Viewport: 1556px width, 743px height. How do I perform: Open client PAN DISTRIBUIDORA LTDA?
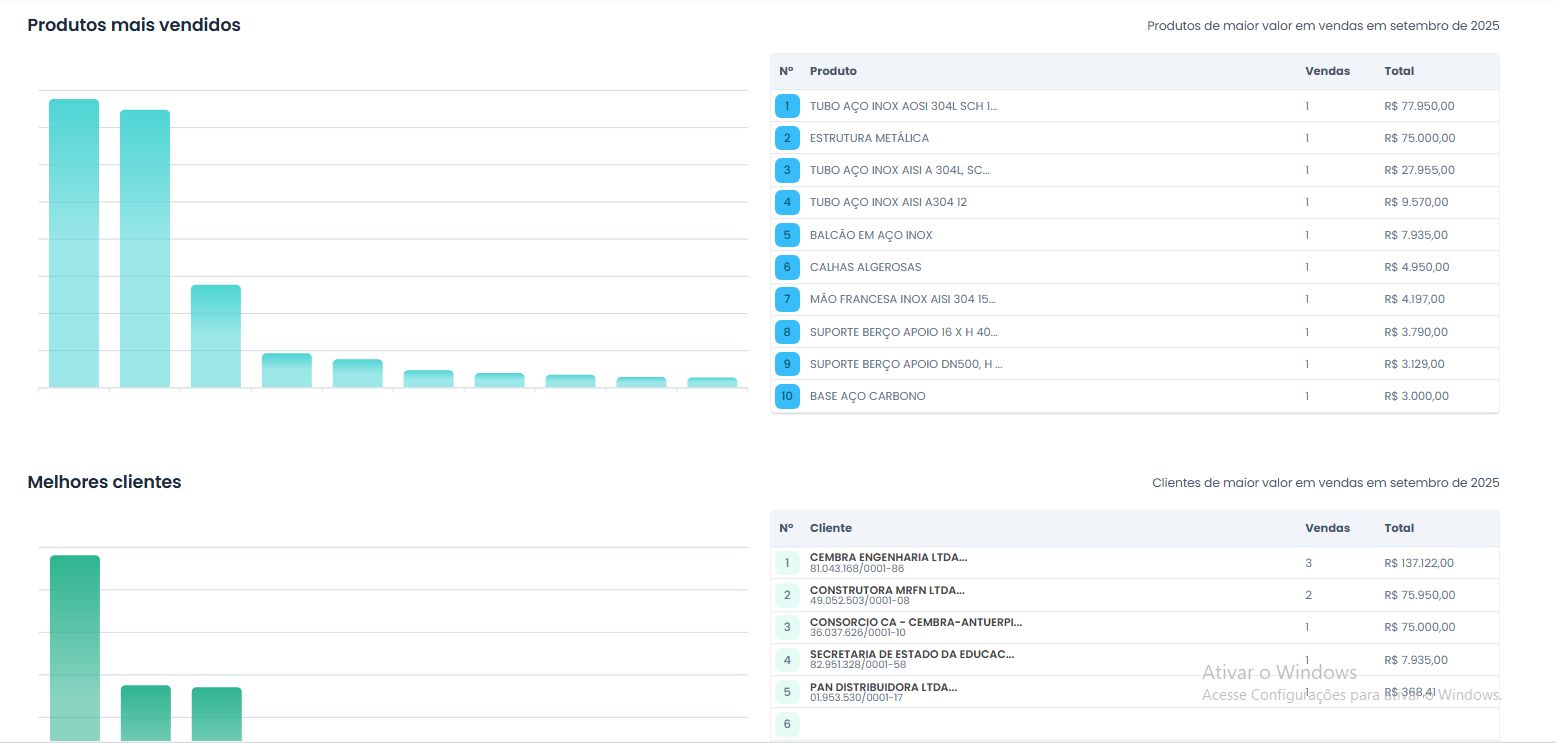pos(883,687)
